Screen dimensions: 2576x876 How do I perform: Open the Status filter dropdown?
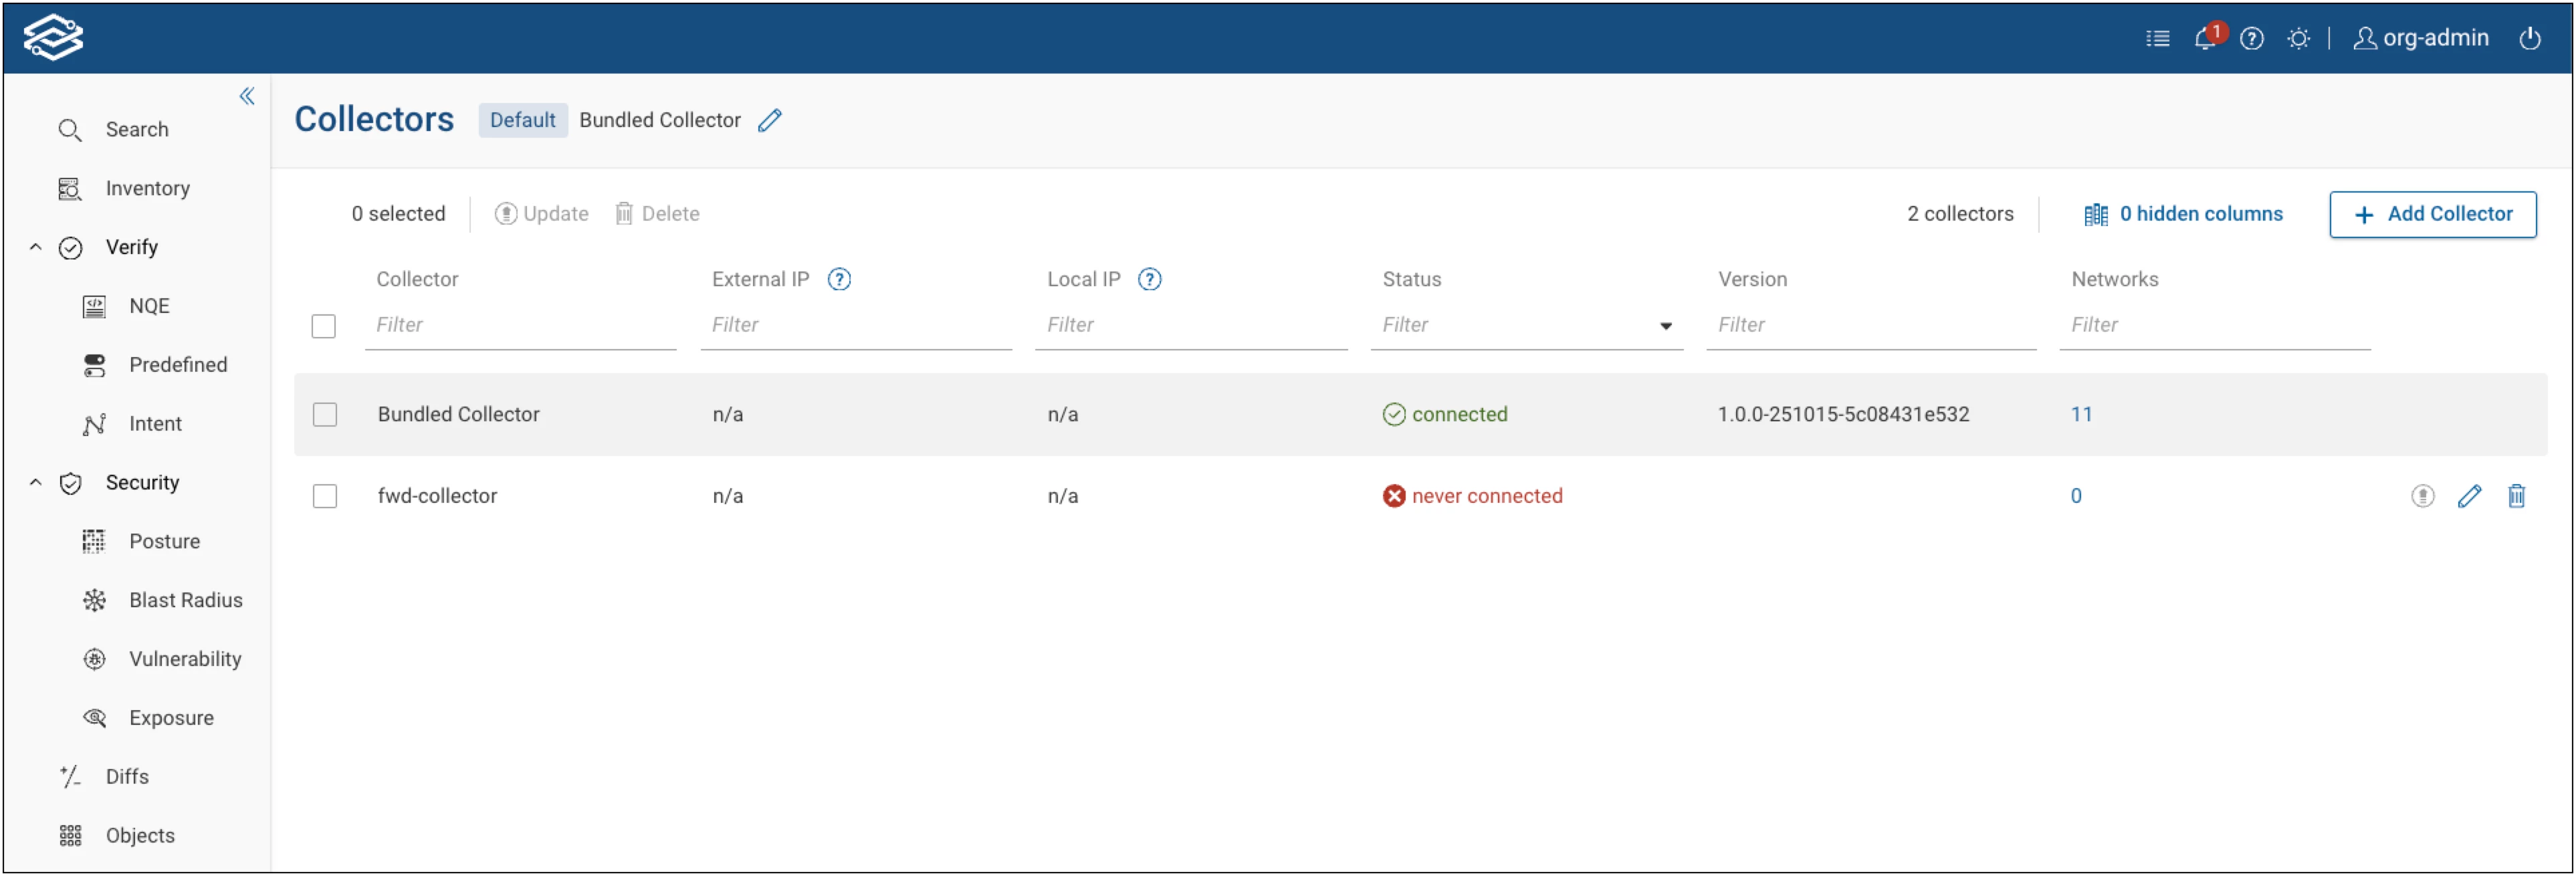pyautogui.click(x=1665, y=326)
